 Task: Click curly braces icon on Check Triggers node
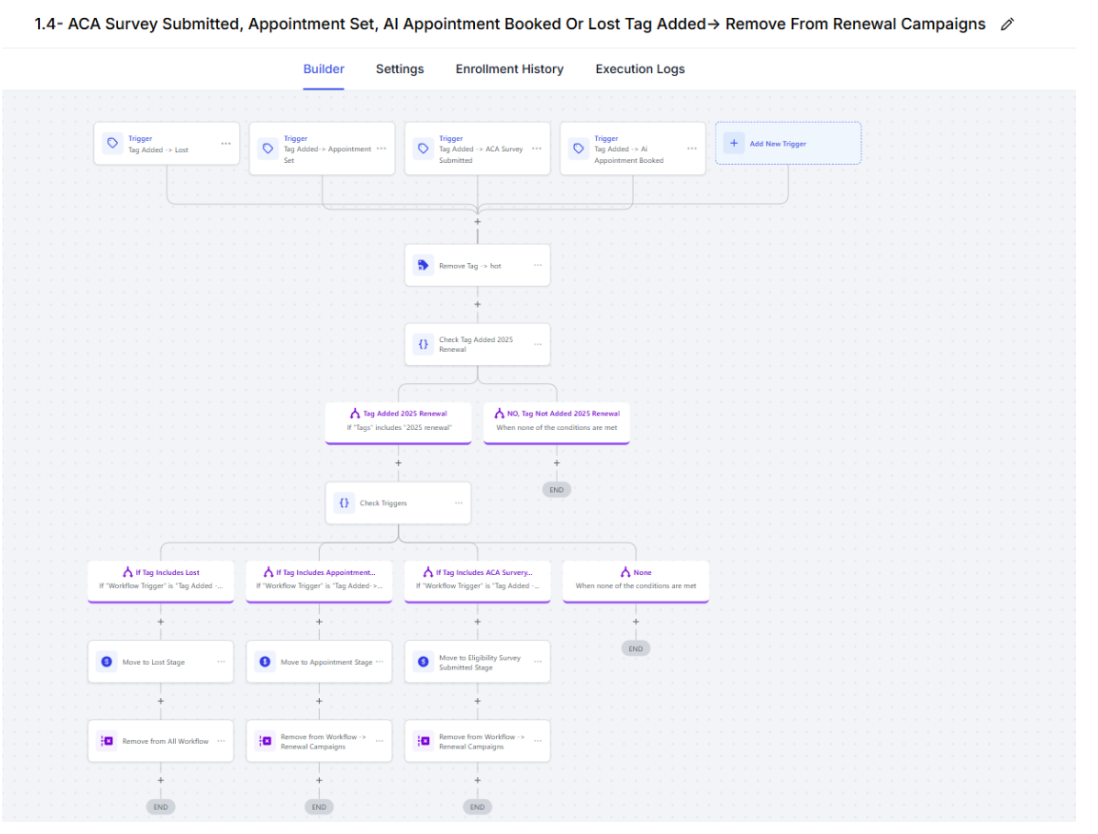(345, 503)
